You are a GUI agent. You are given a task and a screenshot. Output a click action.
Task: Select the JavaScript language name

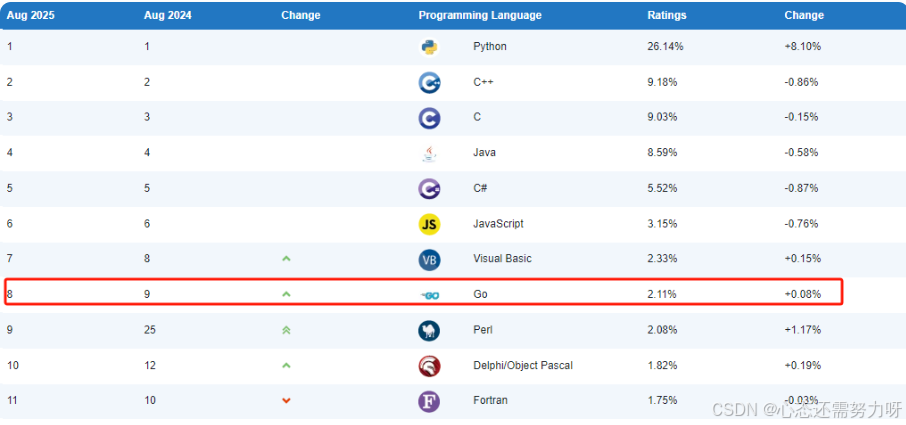coord(499,223)
